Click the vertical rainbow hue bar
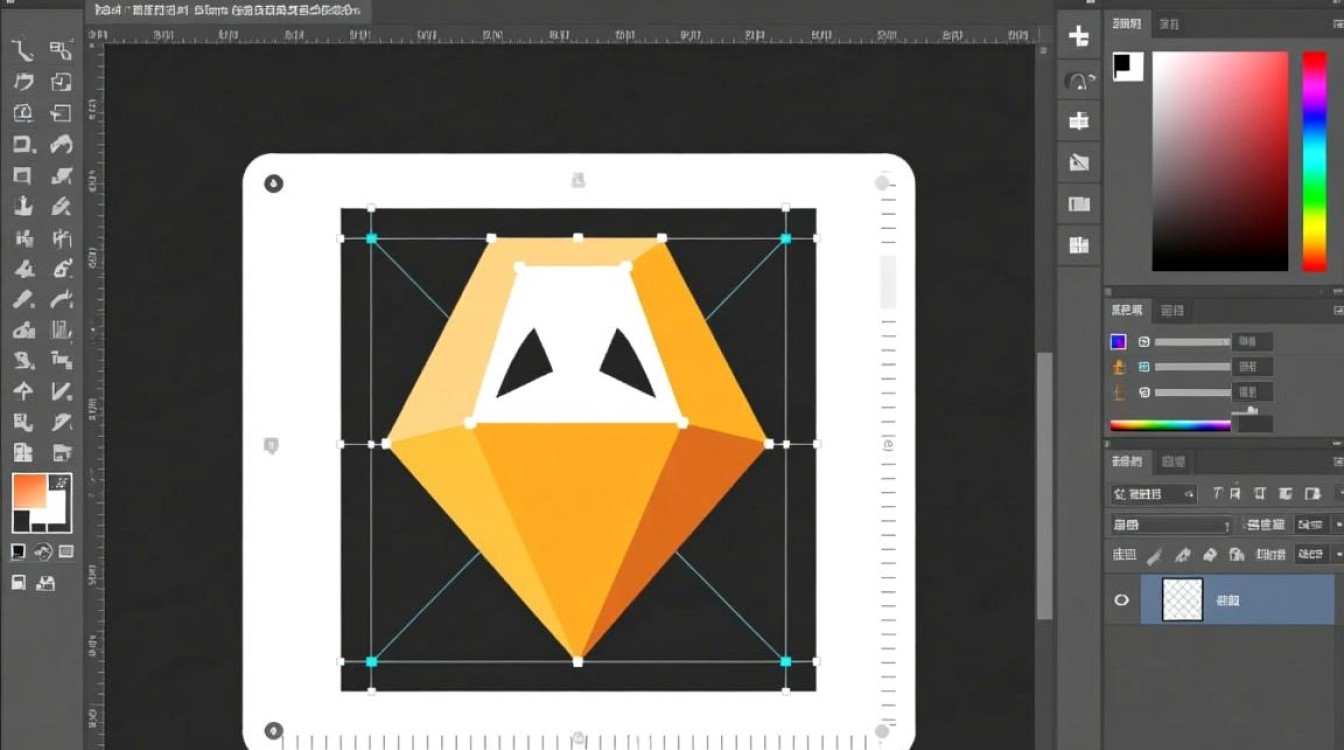 [1314, 161]
